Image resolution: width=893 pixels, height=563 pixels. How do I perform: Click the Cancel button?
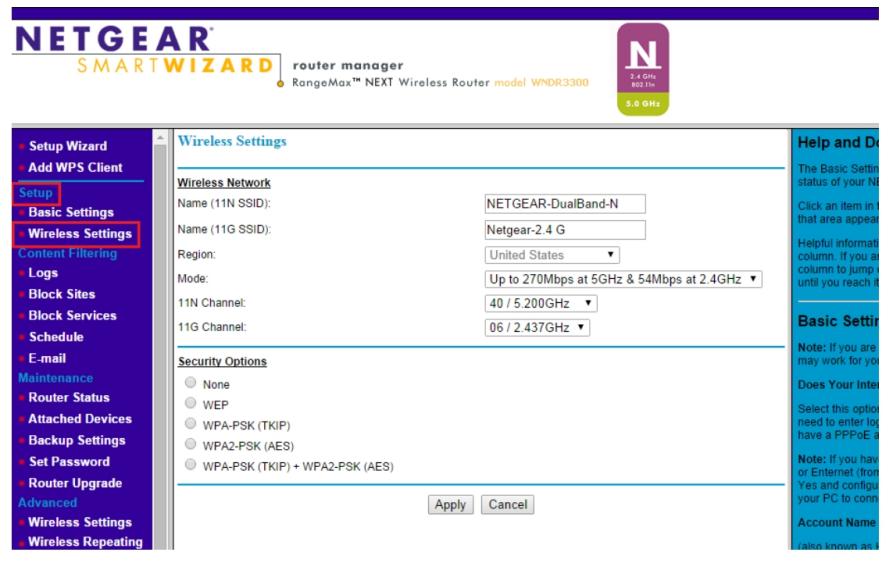click(x=507, y=505)
